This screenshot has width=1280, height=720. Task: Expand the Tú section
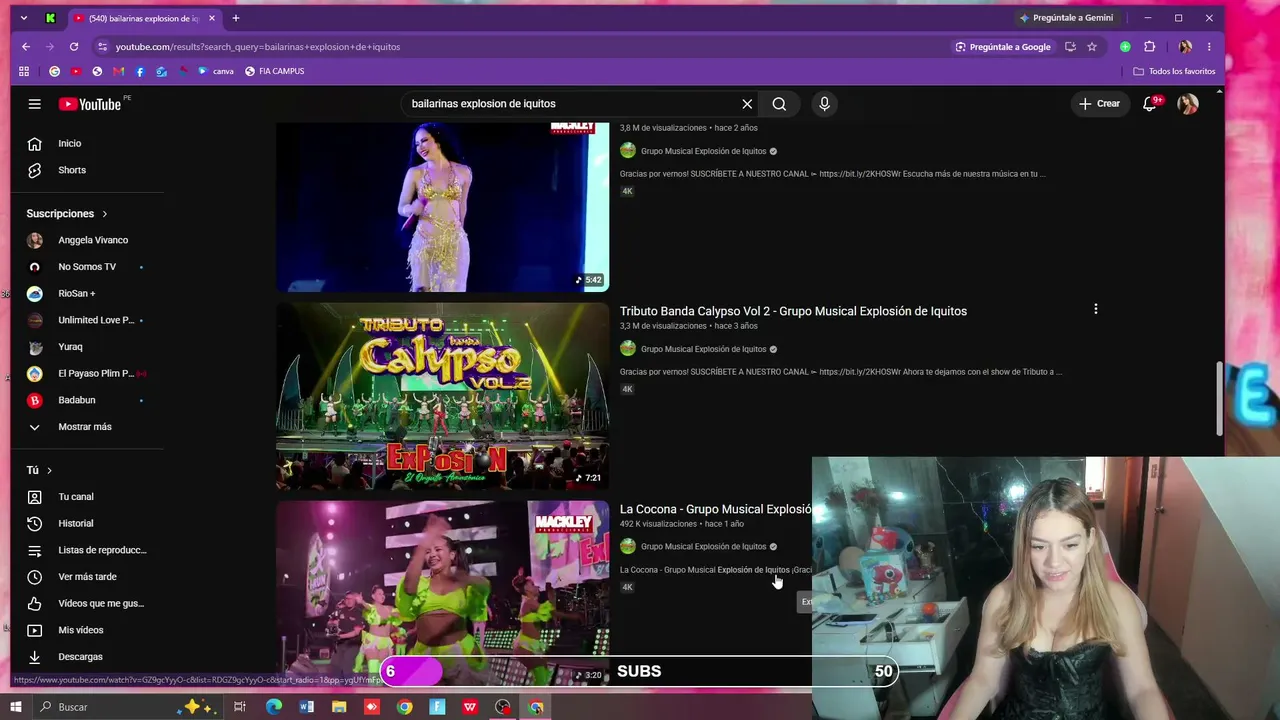39,470
